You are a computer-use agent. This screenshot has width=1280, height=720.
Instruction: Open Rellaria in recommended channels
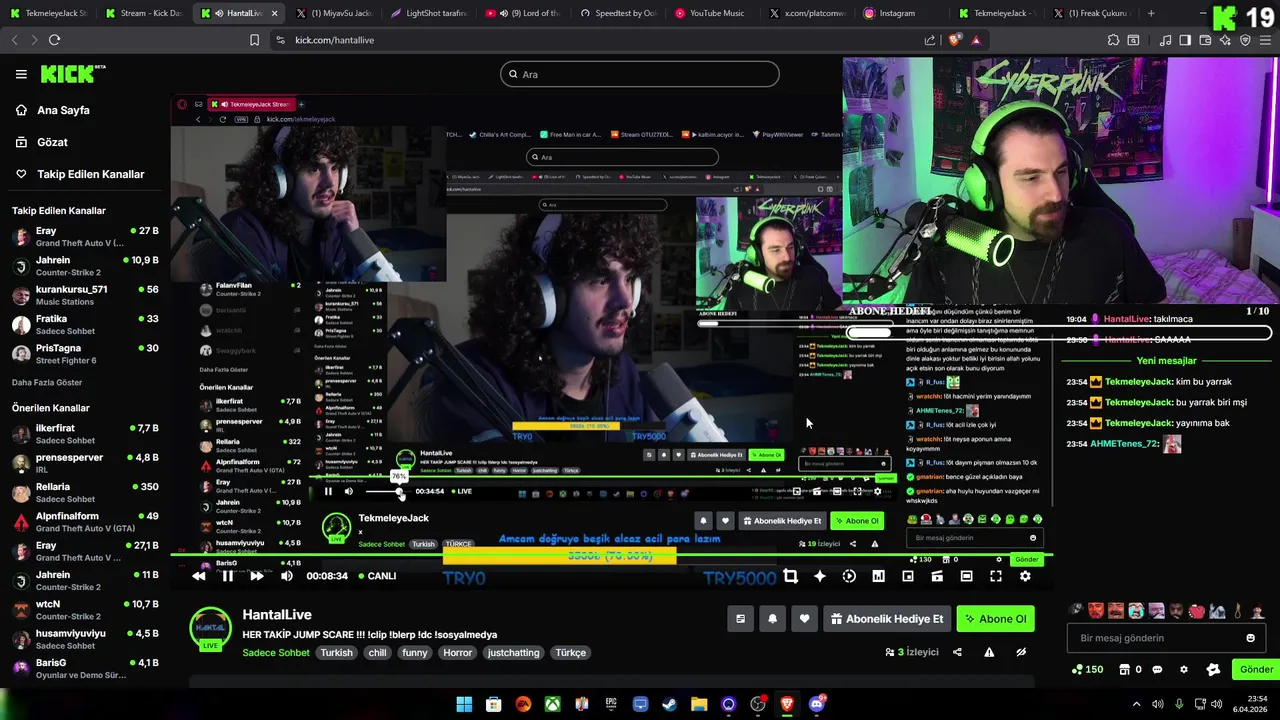tap(85, 492)
